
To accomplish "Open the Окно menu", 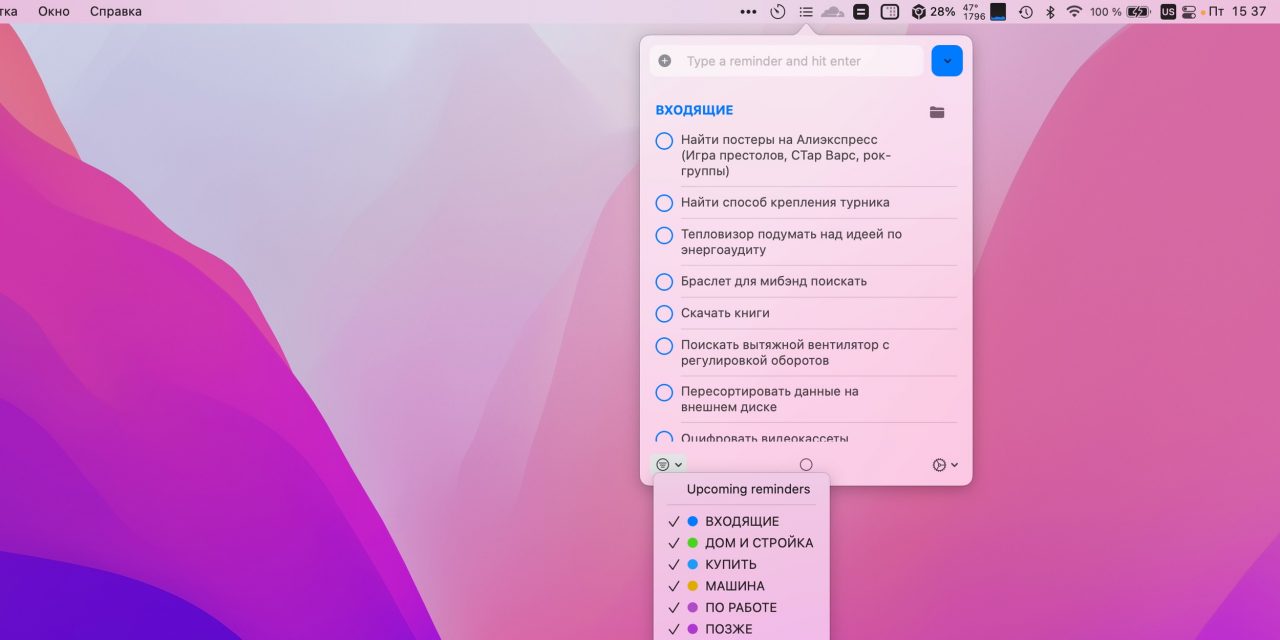I will pyautogui.click(x=54, y=11).
